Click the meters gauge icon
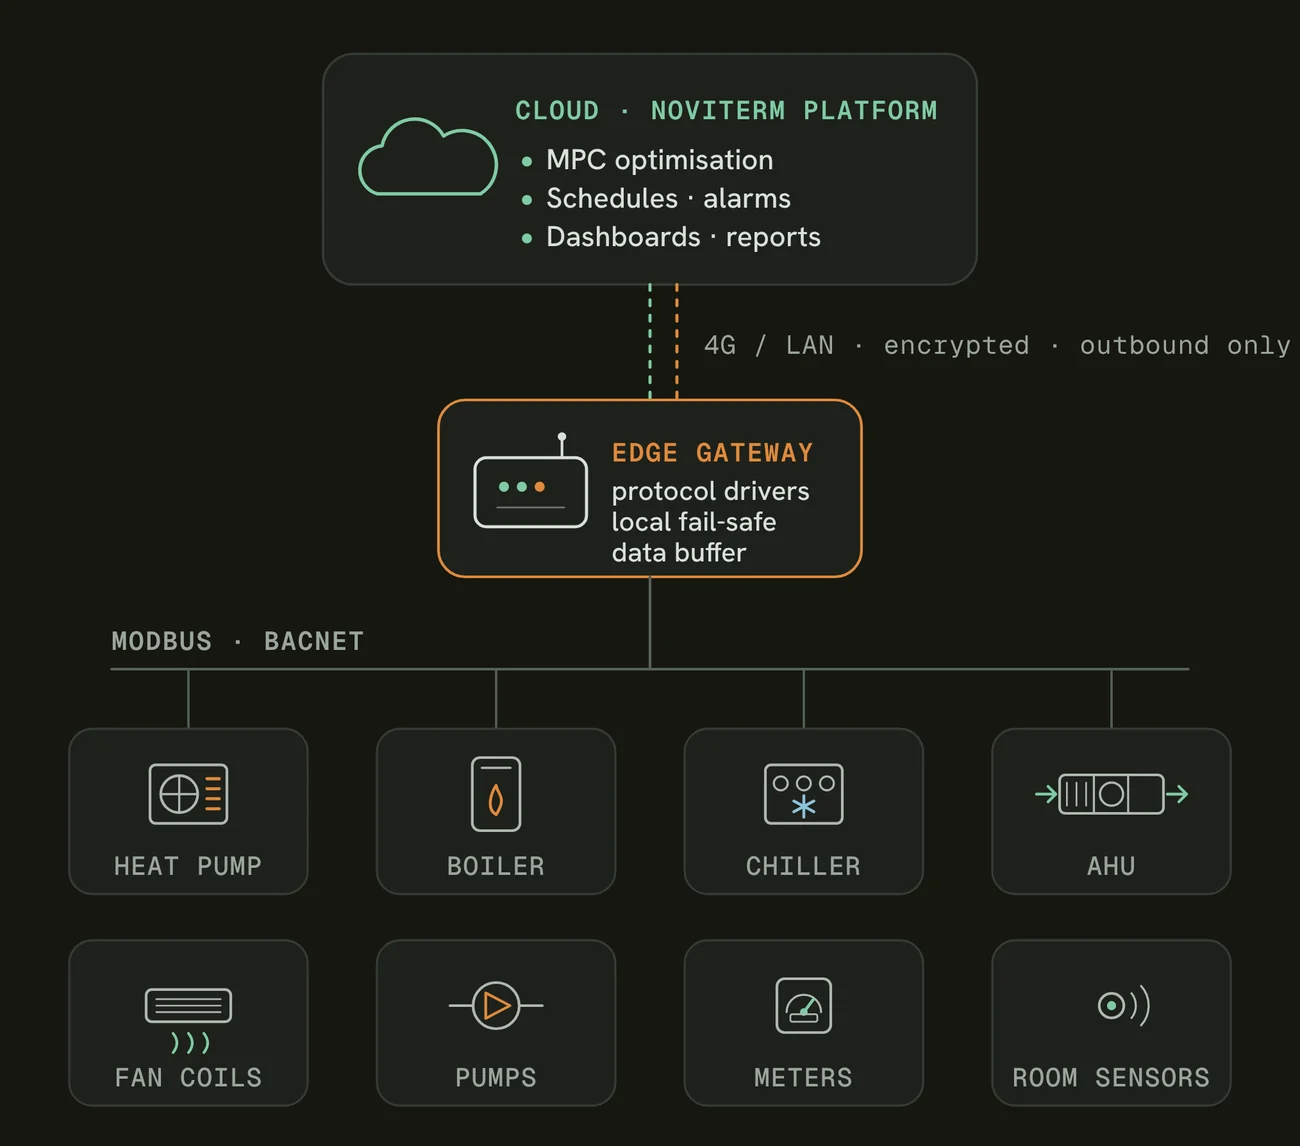The width and height of the screenshot is (1300, 1146). [804, 1005]
